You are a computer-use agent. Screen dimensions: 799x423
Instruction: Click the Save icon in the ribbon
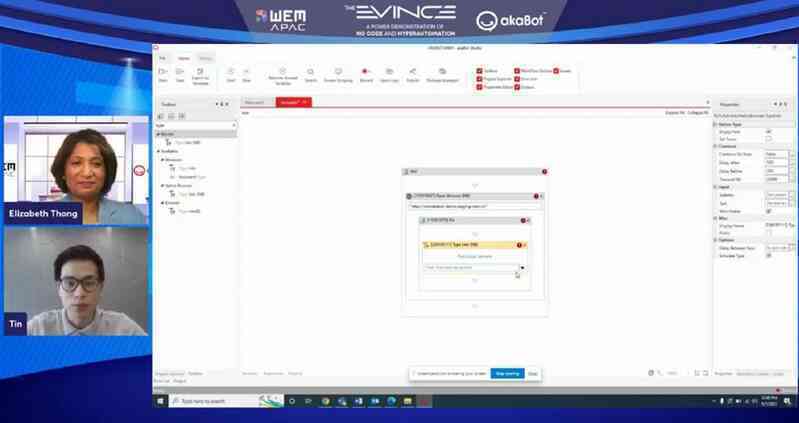[x=180, y=72]
